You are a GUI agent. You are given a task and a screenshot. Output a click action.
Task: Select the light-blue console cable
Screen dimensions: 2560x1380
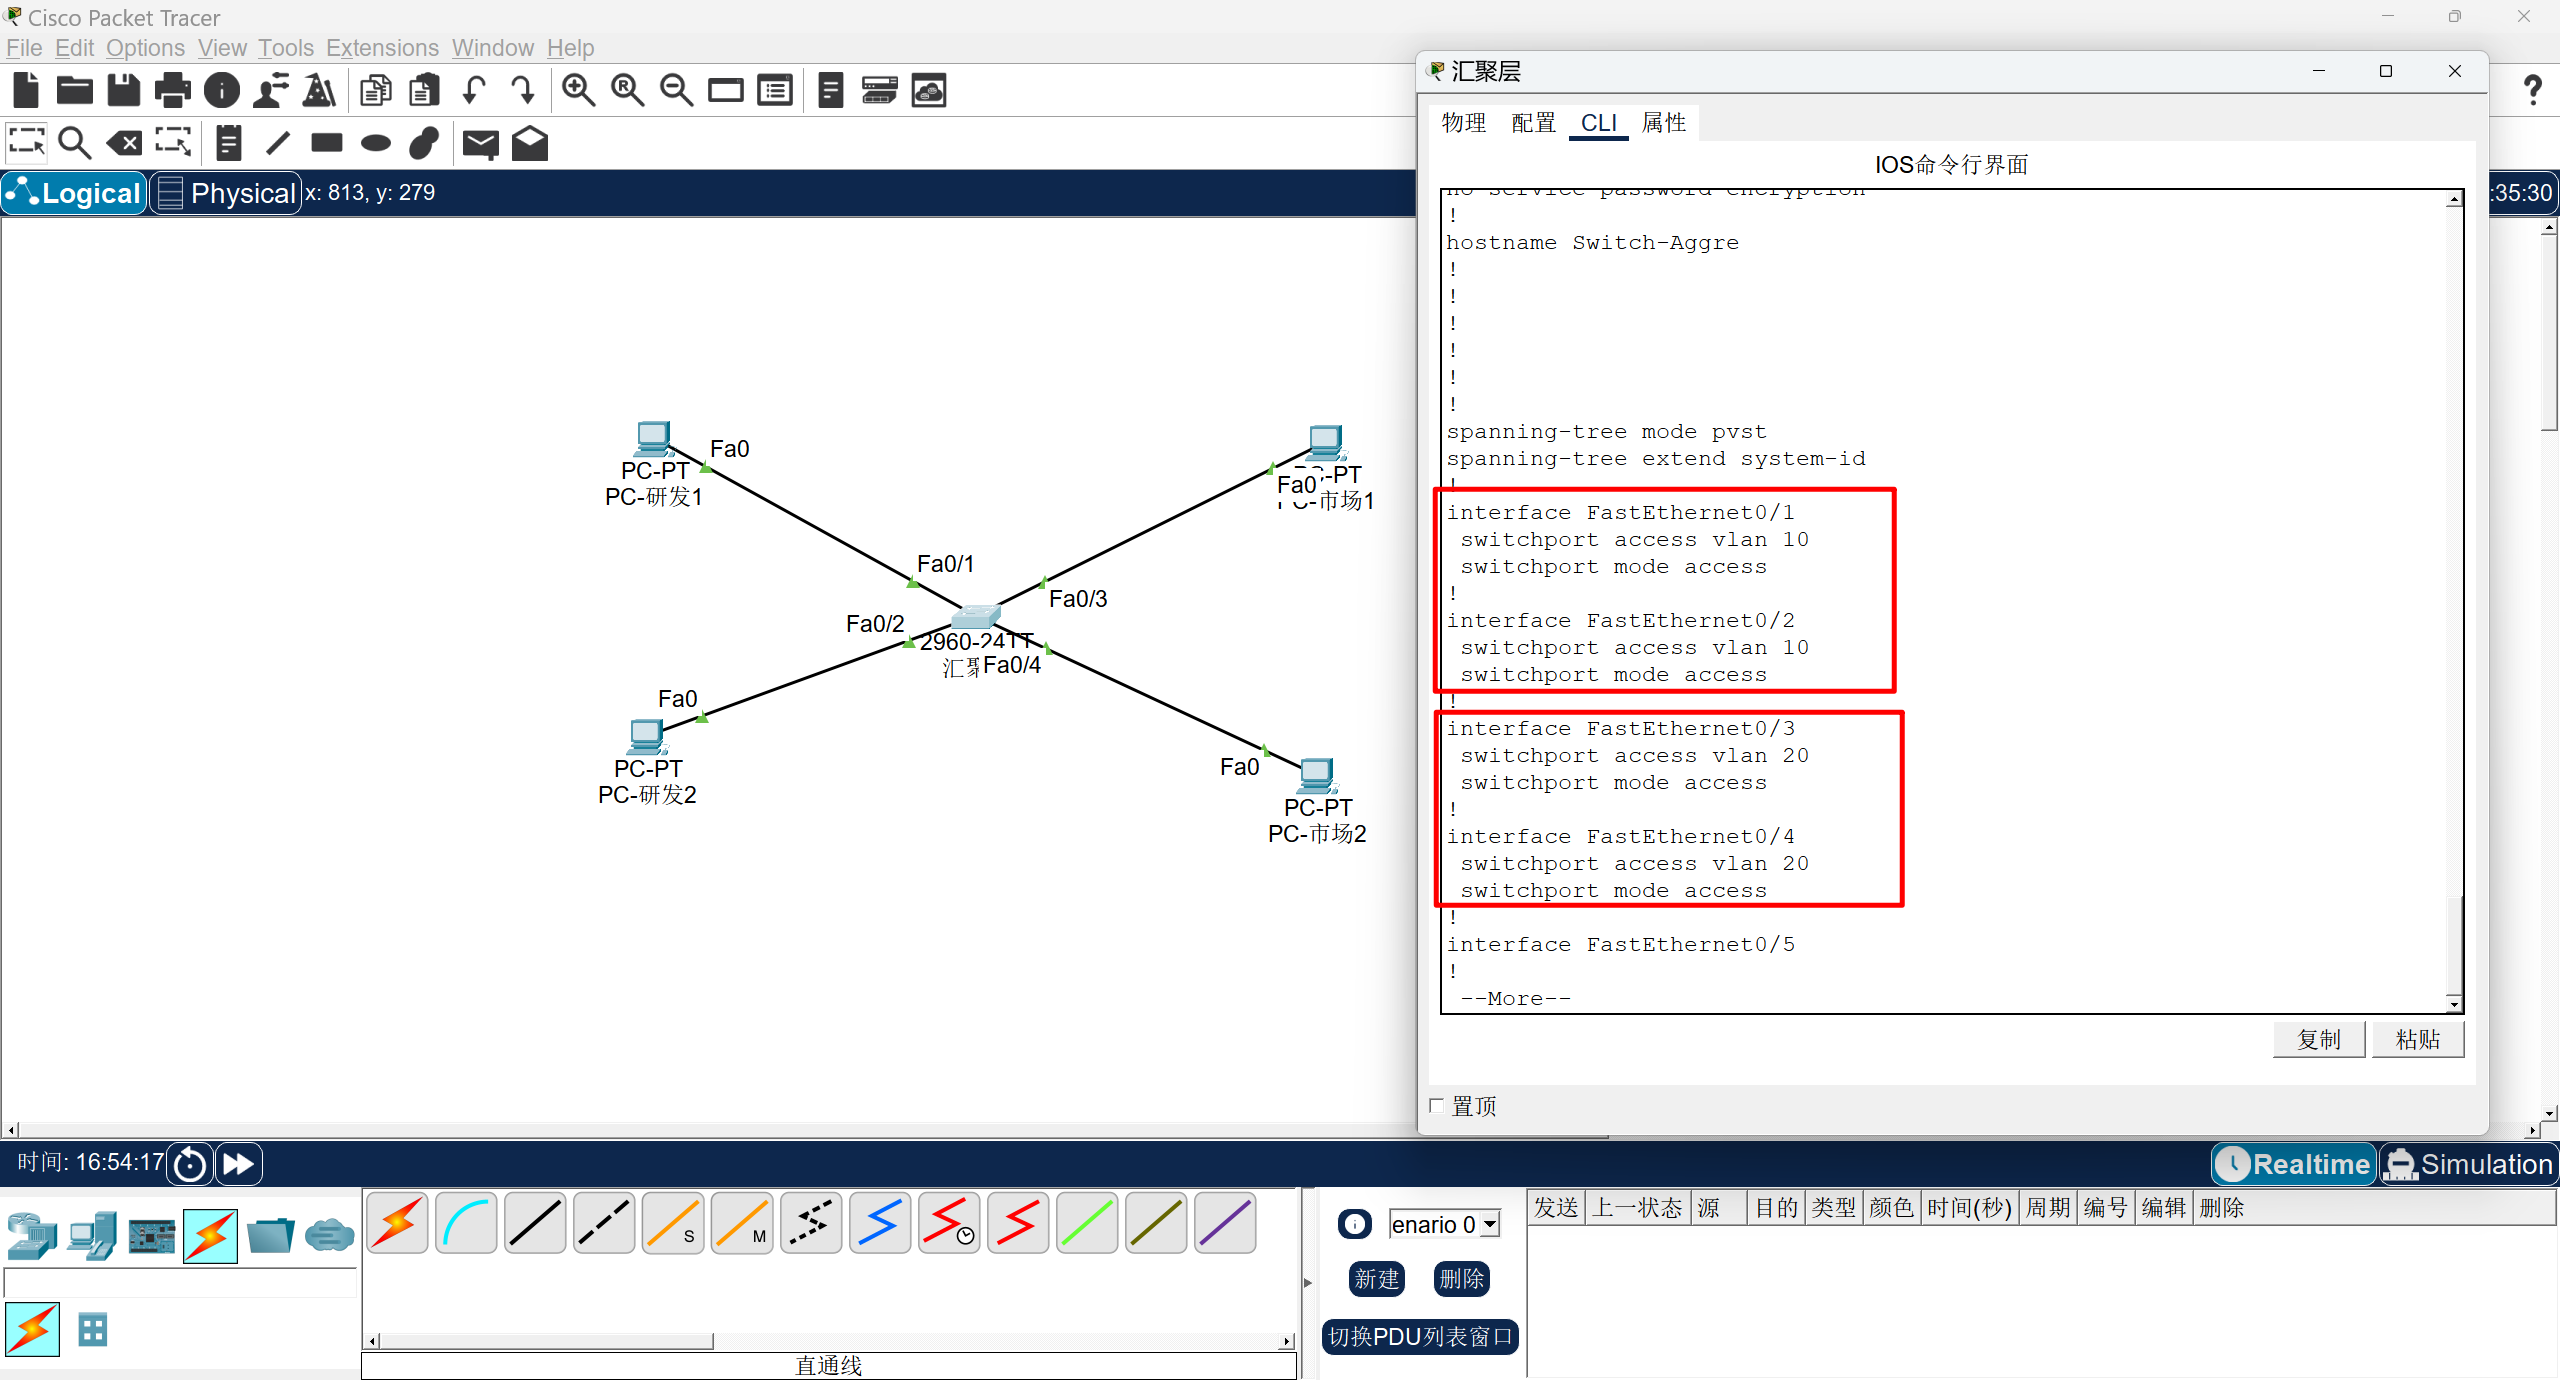(467, 1223)
